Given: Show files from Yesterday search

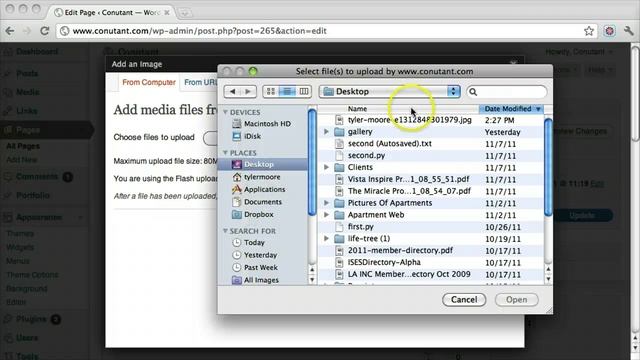Looking at the screenshot, I should click(255, 255).
